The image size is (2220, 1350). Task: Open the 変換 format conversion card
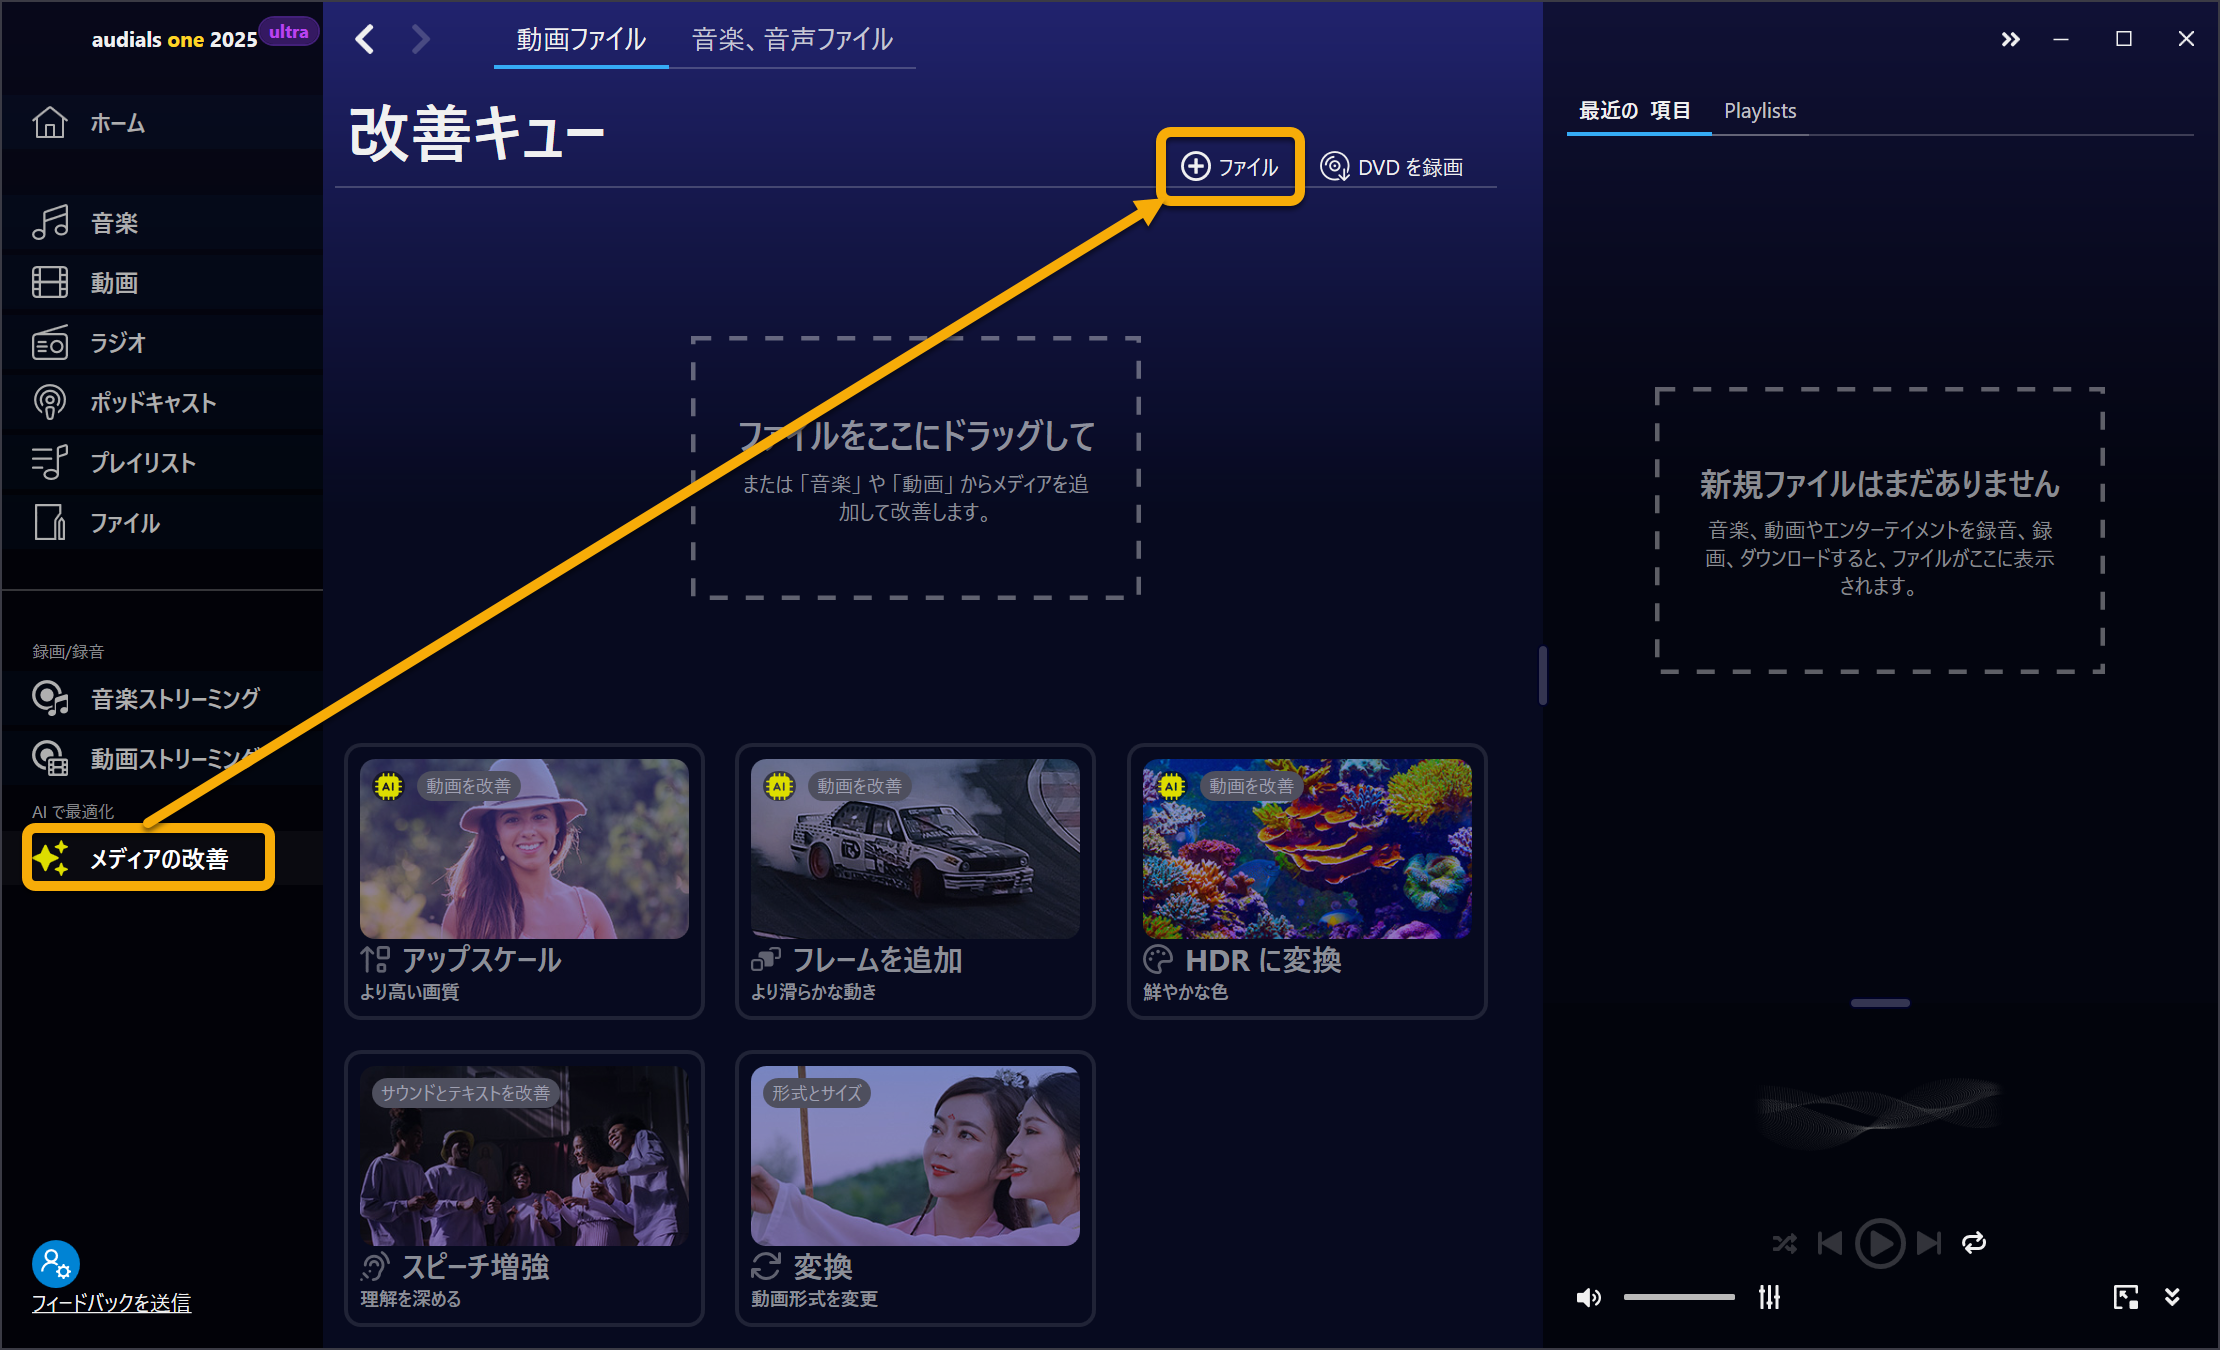pos(915,1188)
